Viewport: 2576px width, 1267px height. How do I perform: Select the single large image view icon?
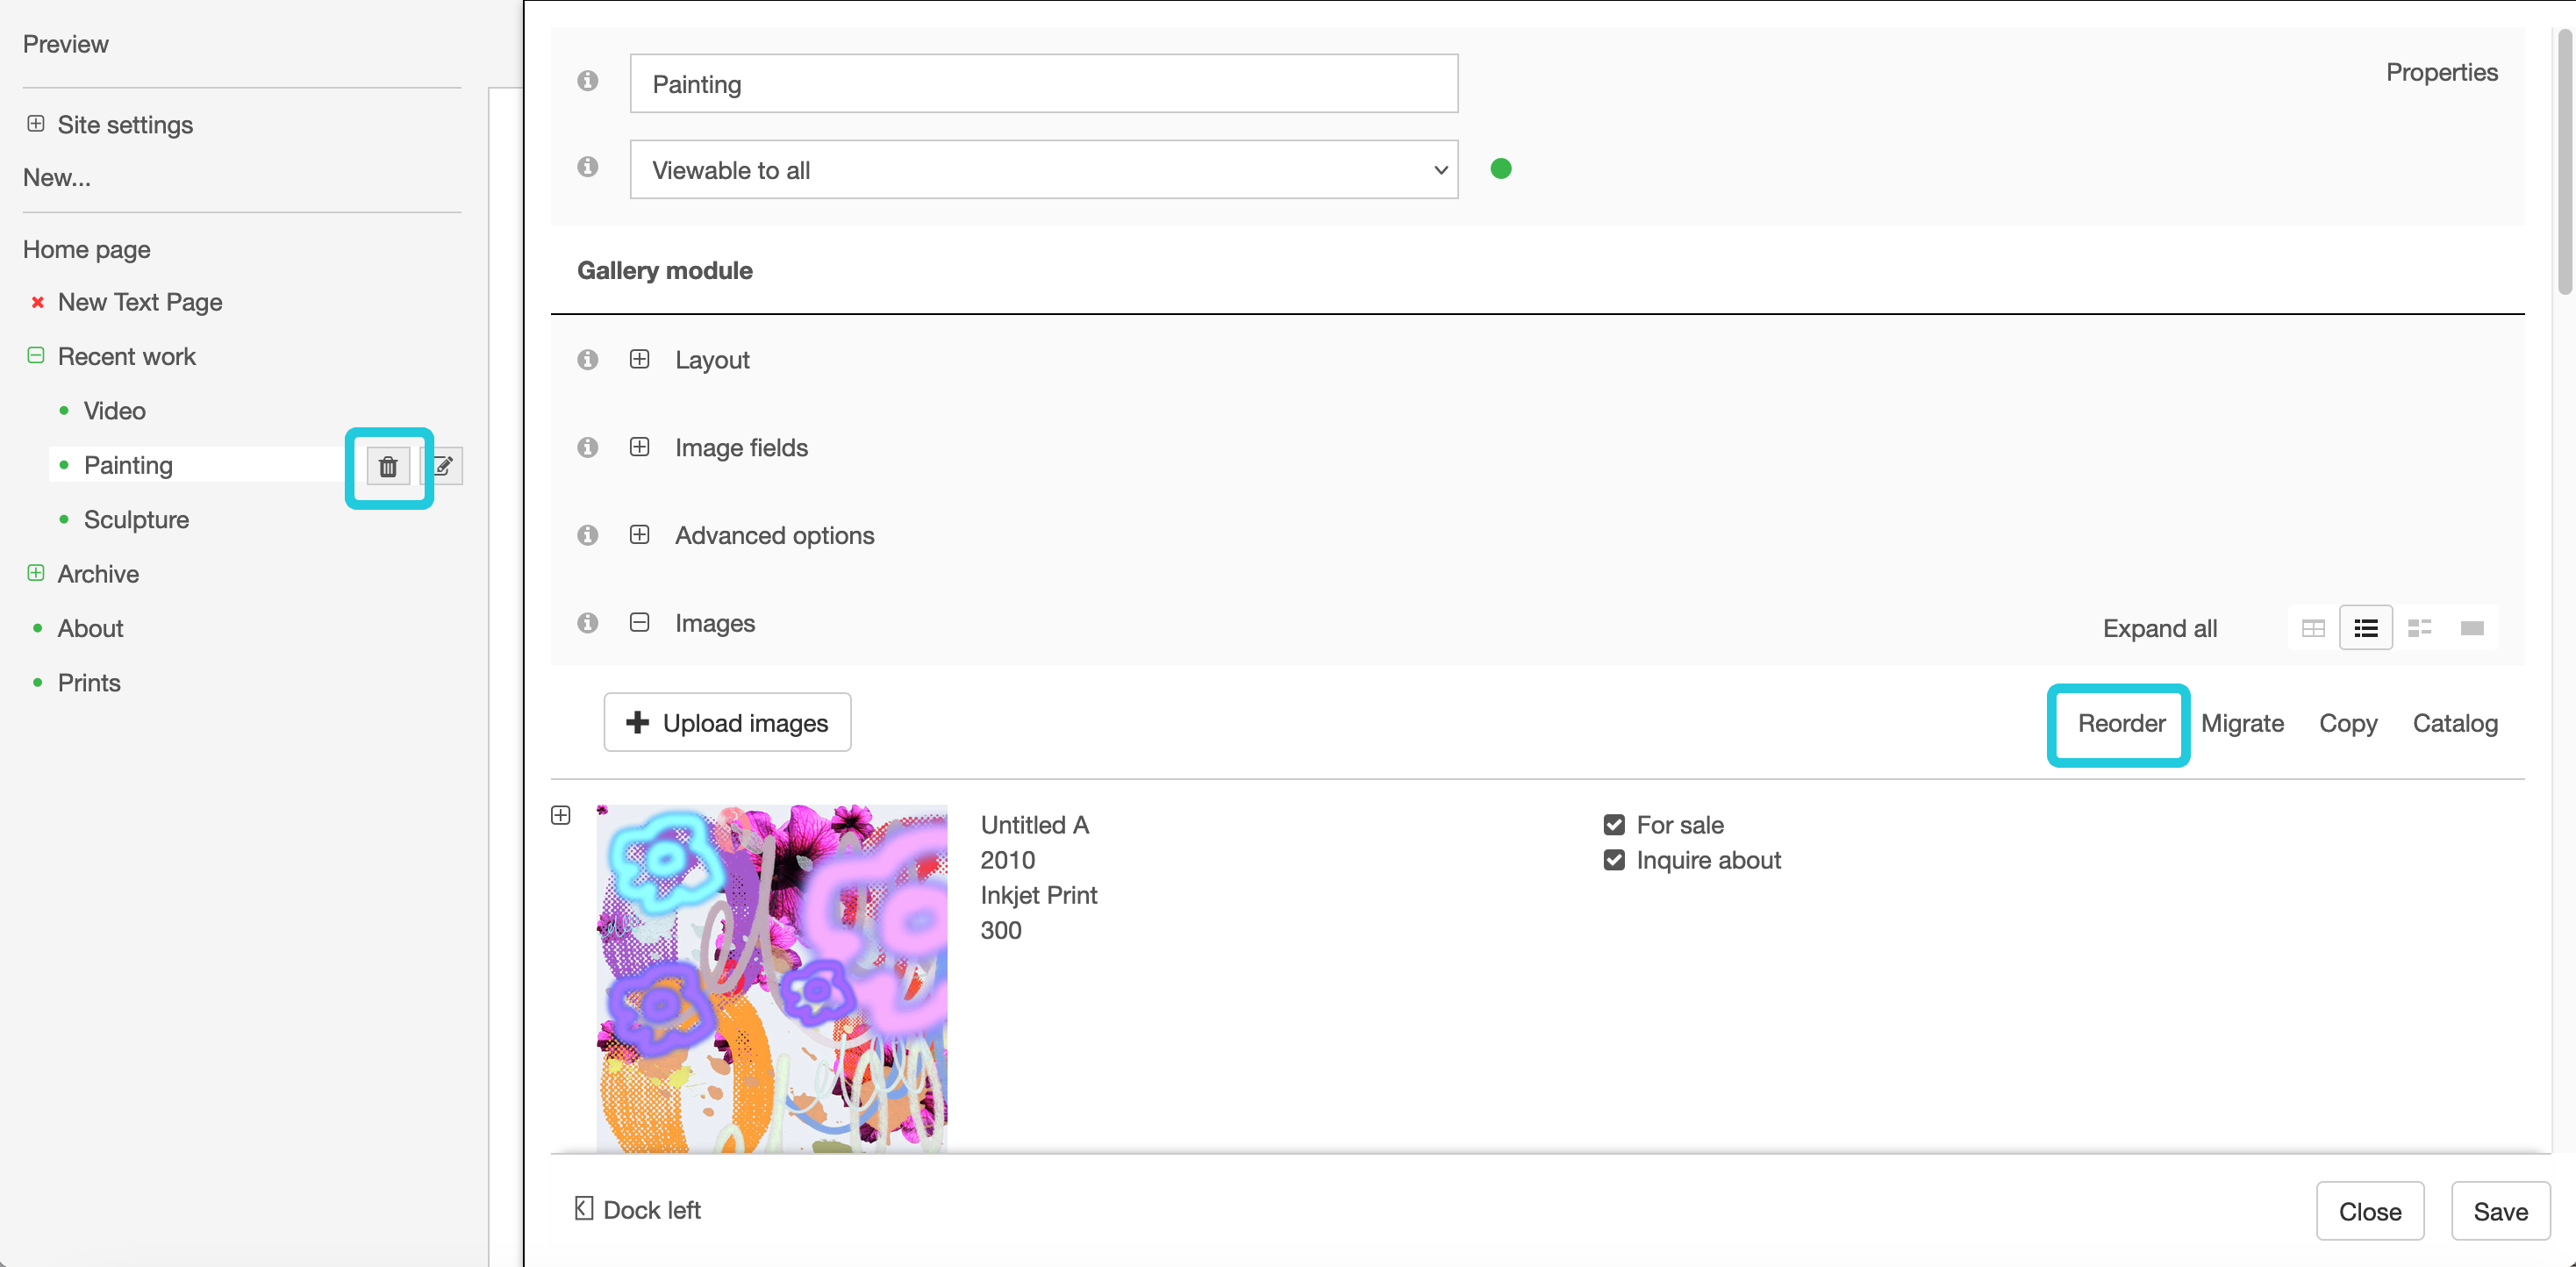coord(2472,628)
